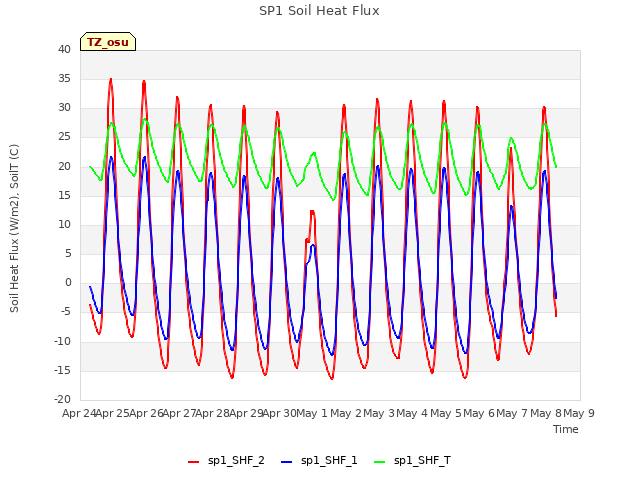Click the Apr 27 x-axis tick label
This screenshot has width=640, height=480.
point(179,413)
